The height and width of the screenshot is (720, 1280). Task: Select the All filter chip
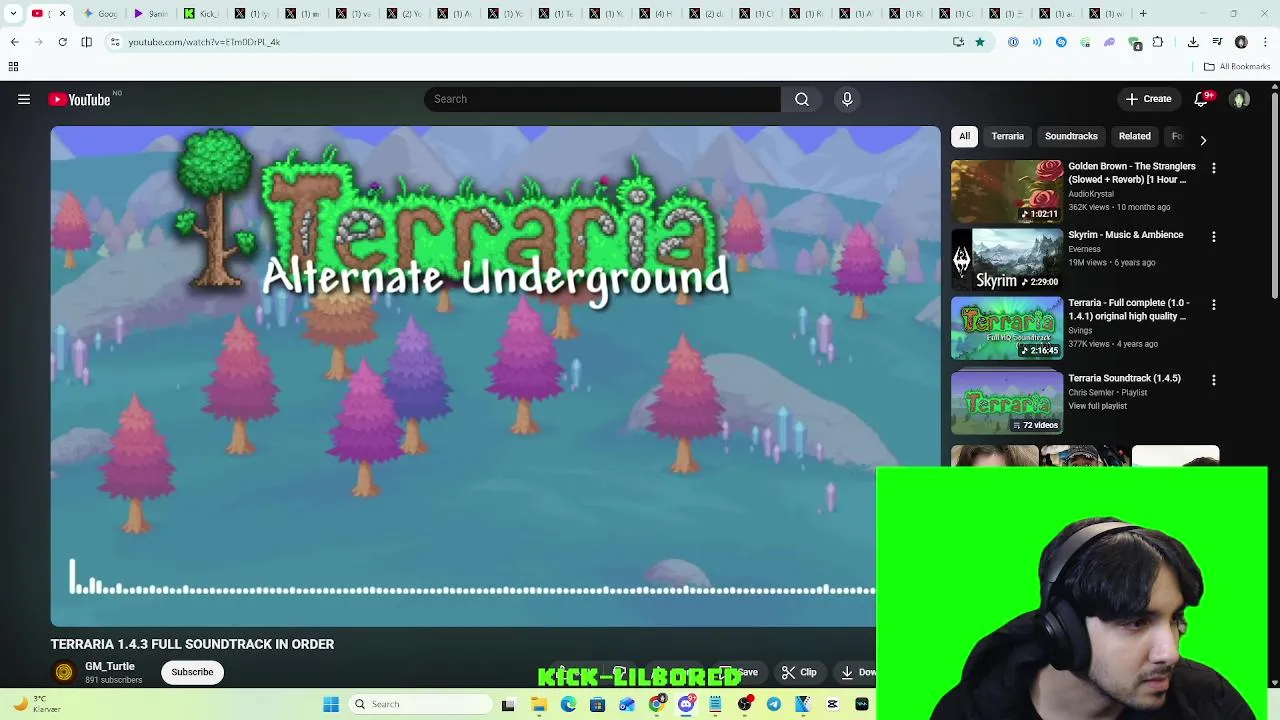[x=964, y=136]
